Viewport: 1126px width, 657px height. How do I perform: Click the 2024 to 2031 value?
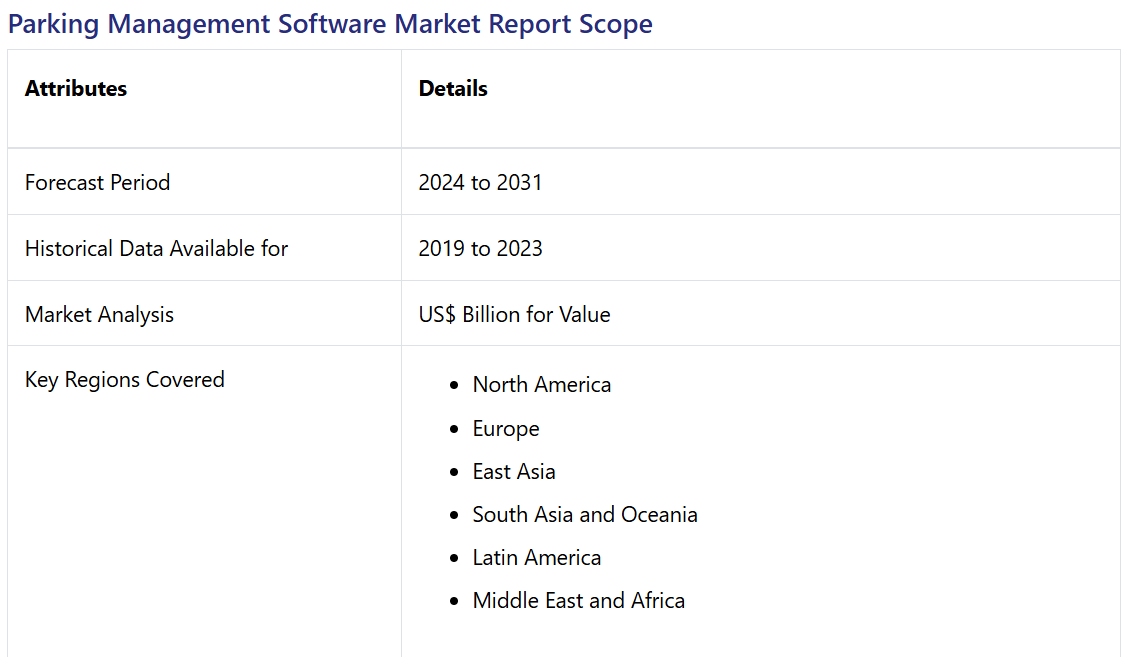[480, 182]
